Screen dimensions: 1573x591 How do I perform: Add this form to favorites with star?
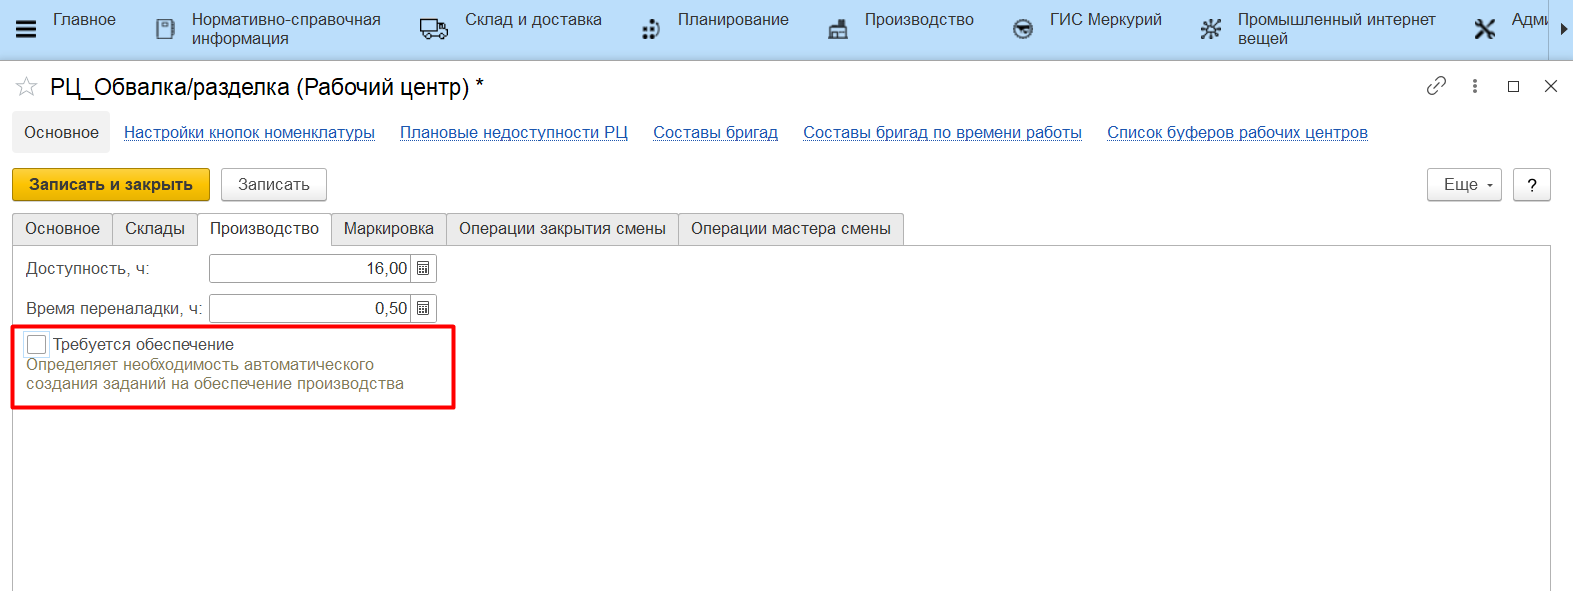(x=26, y=87)
